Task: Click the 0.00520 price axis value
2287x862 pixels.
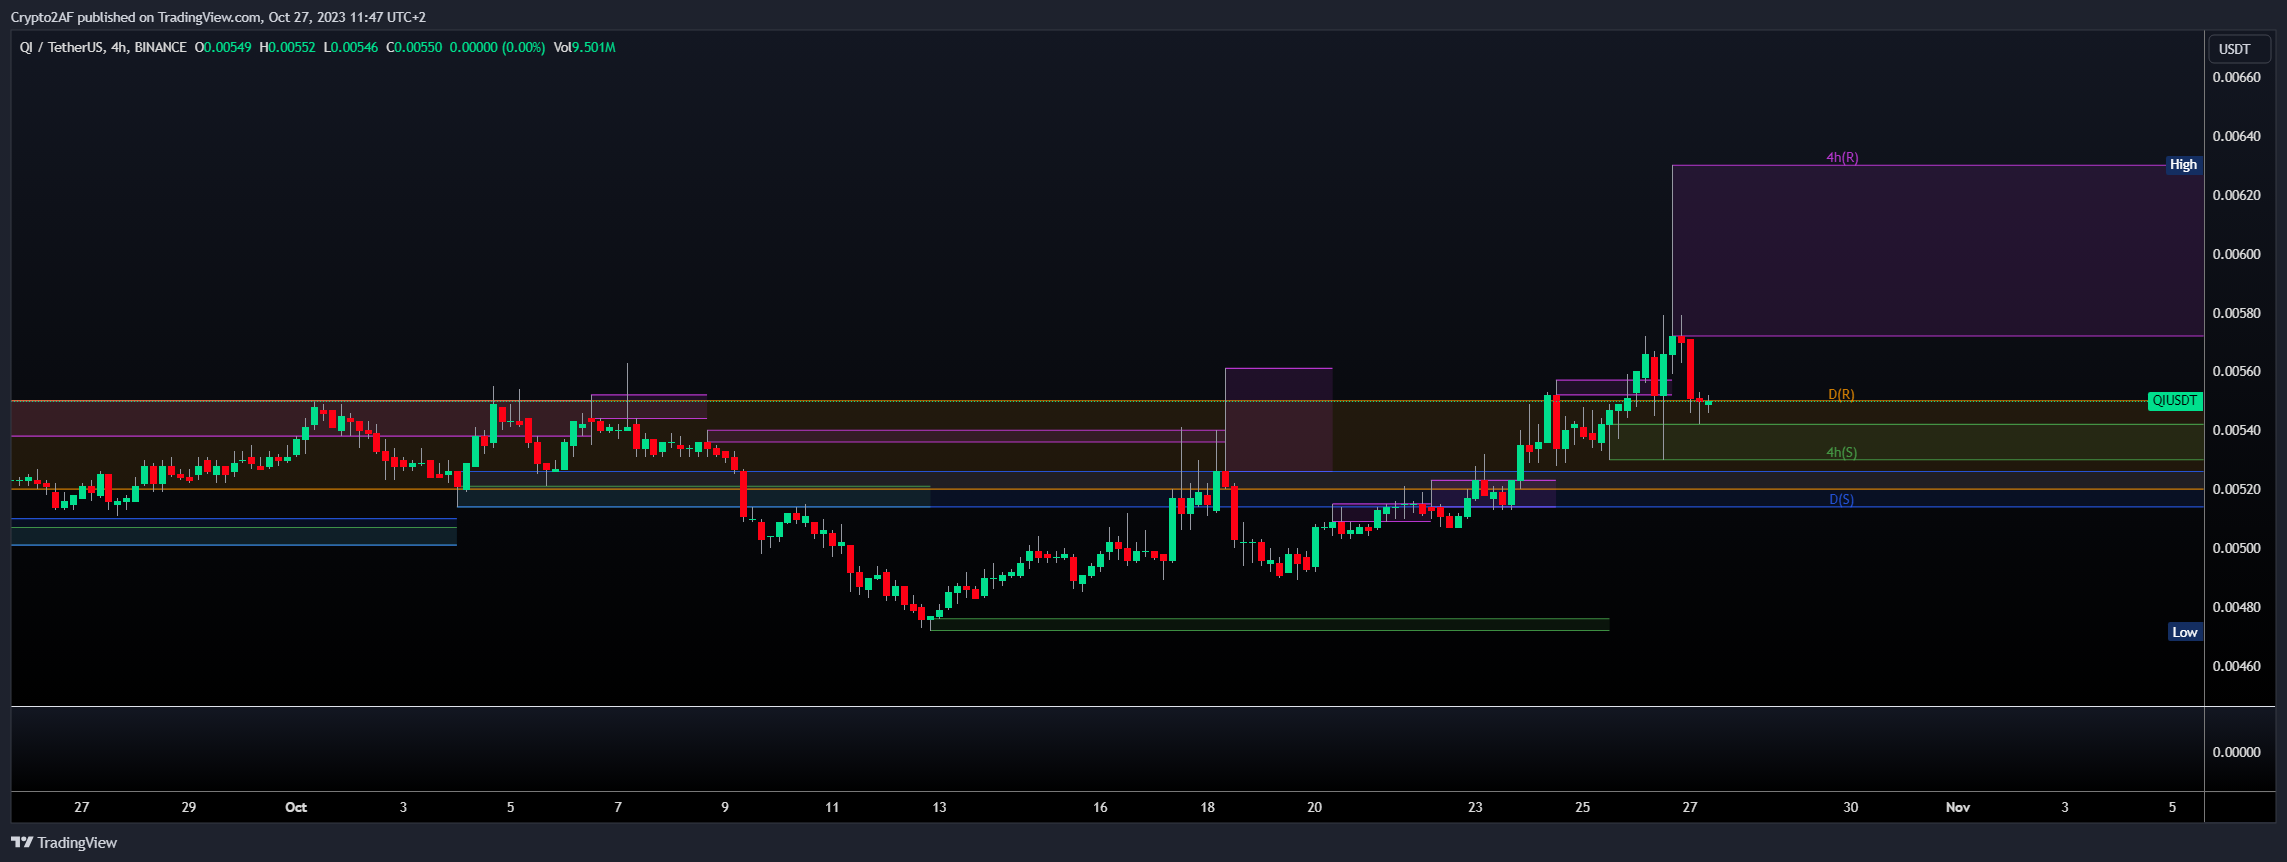Action: (x=2236, y=489)
